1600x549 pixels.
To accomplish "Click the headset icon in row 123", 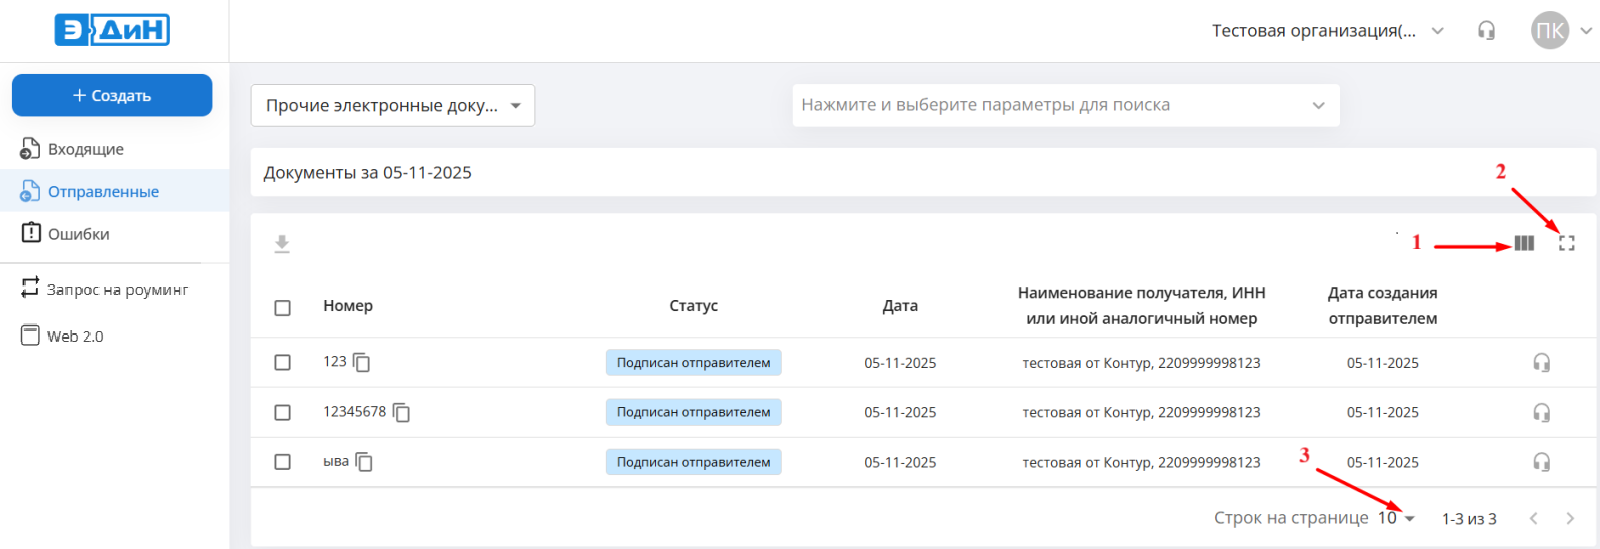I will 1541,363.
